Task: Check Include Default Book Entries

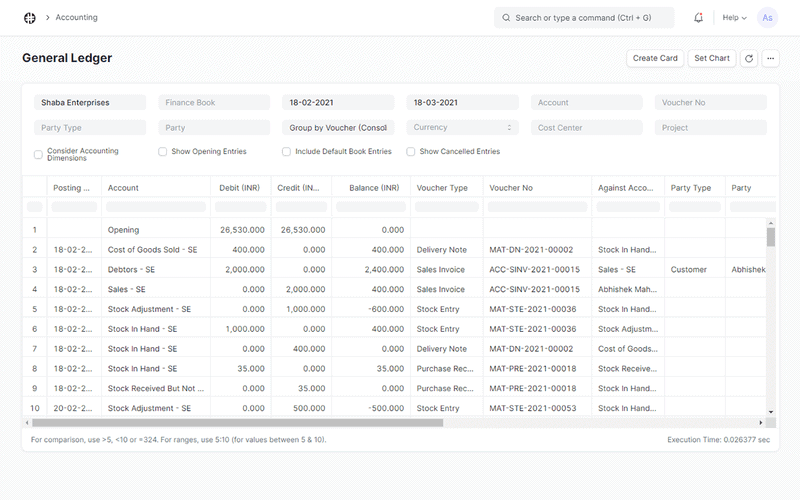Action: (286, 152)
